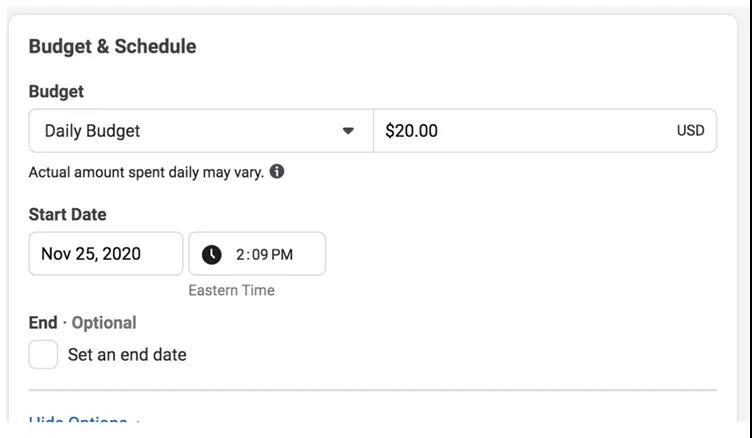The height and width of the screenshot is (438, 752).
Task: Click the USD currency label
Action: click(x=690, y=131)
